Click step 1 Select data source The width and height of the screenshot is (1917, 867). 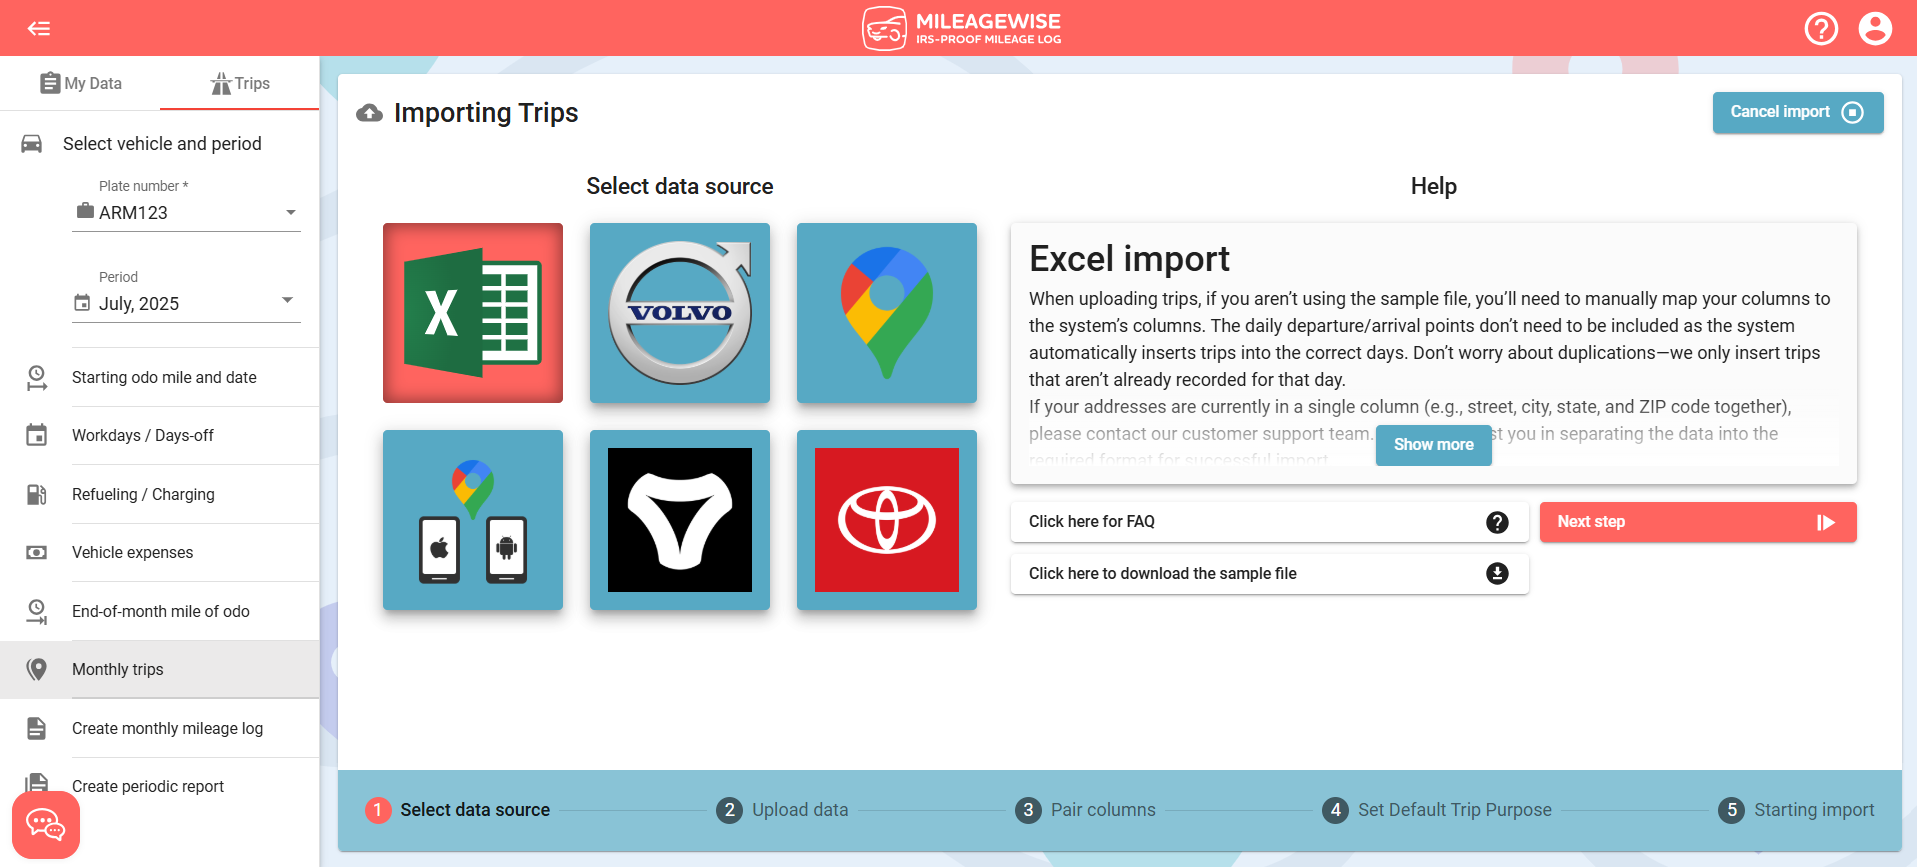pos(458,810)
